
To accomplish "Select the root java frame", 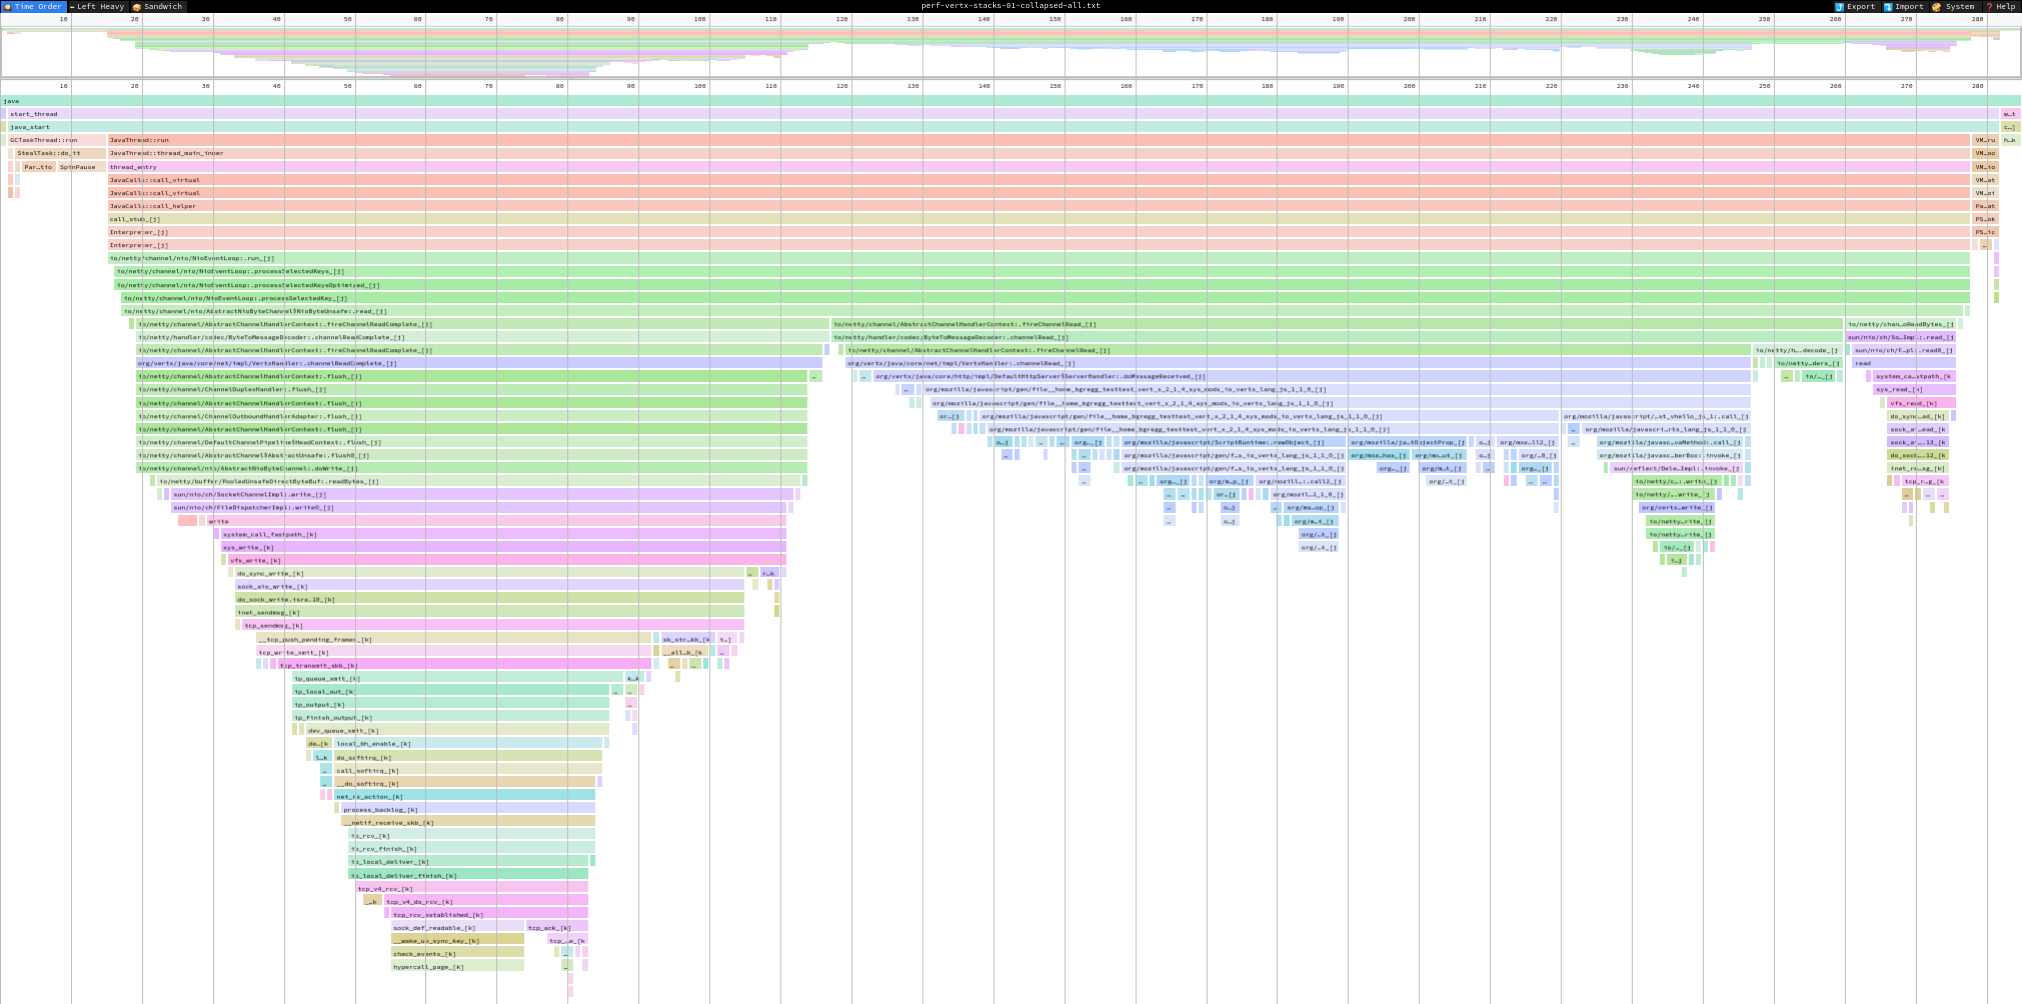I will click(x=1010, y=101).
